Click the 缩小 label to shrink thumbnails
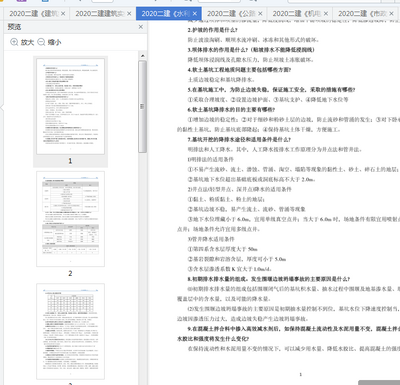This screenshot has height=385, width=400. (x=54, y=42)
